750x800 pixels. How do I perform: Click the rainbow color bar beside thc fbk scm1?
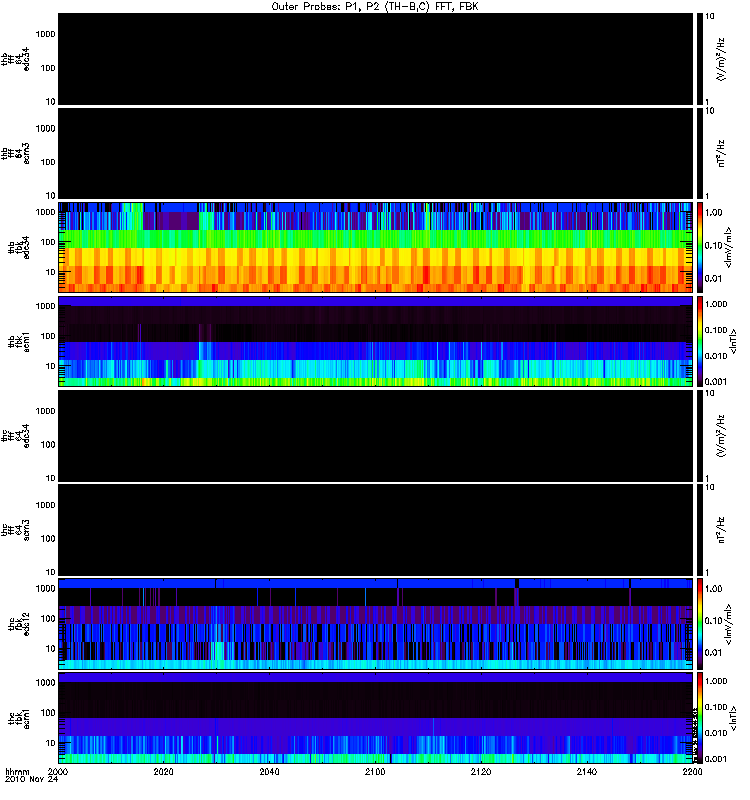coord(700,718)
